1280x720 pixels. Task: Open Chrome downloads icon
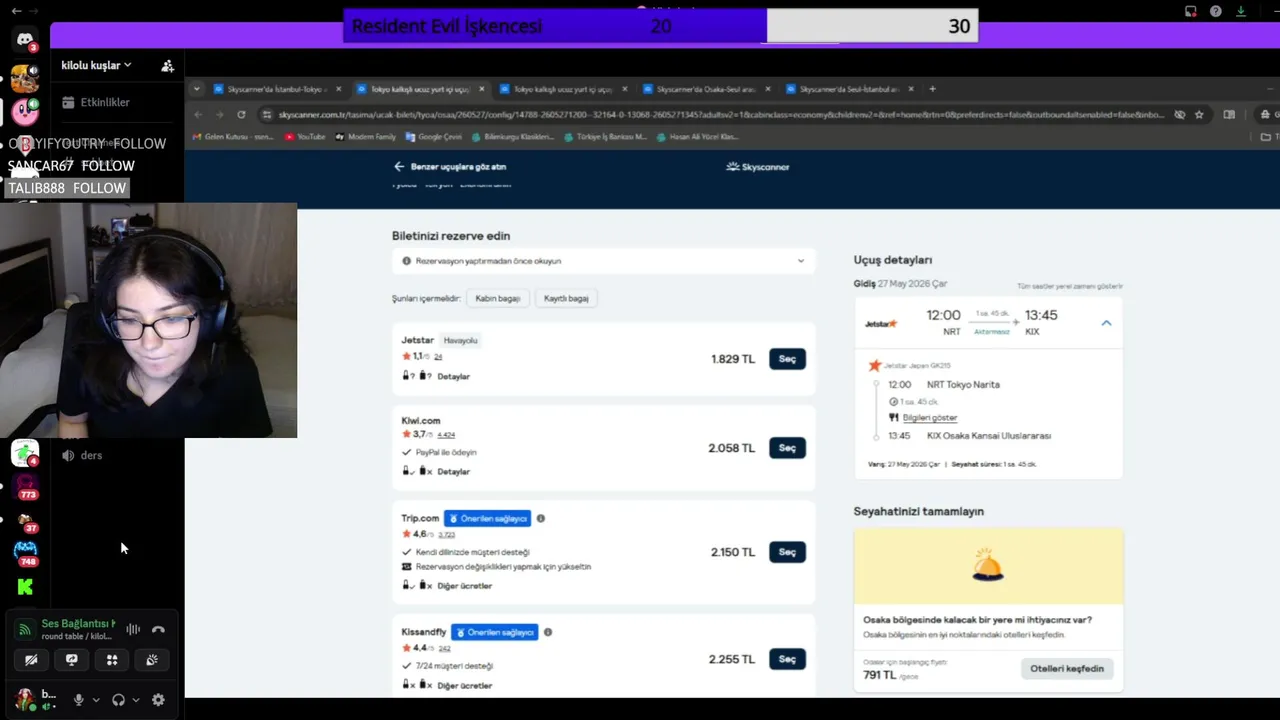click(x=1241, y=11)
